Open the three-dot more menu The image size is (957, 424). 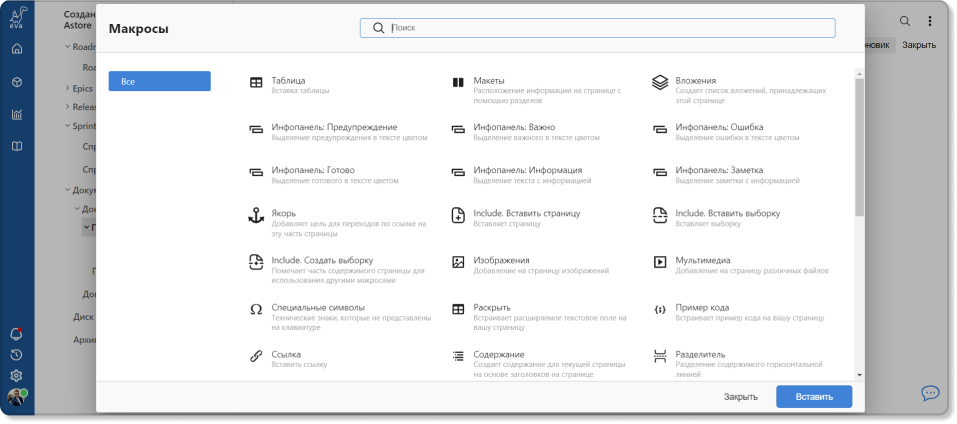coord(930,21)
